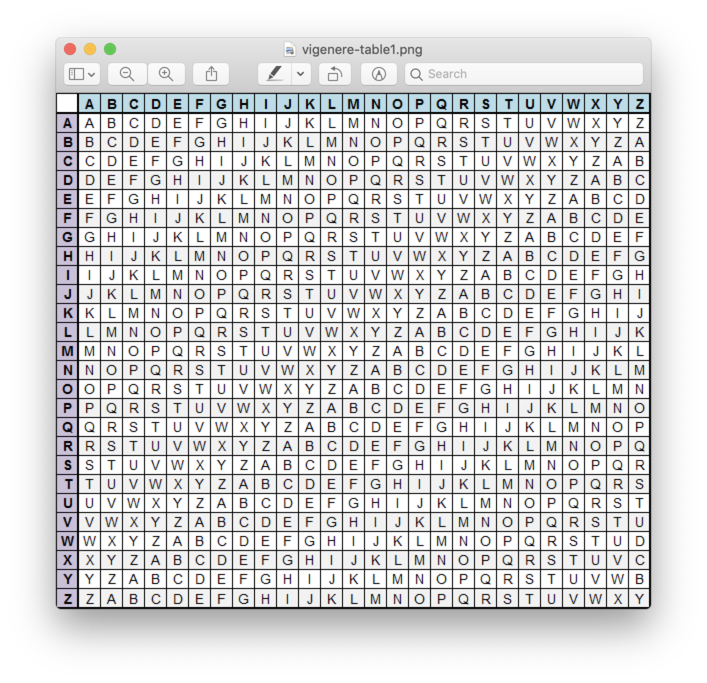Click the PNG file icon in the title bar
Screen dimensions: 707x683
[289, 48]
